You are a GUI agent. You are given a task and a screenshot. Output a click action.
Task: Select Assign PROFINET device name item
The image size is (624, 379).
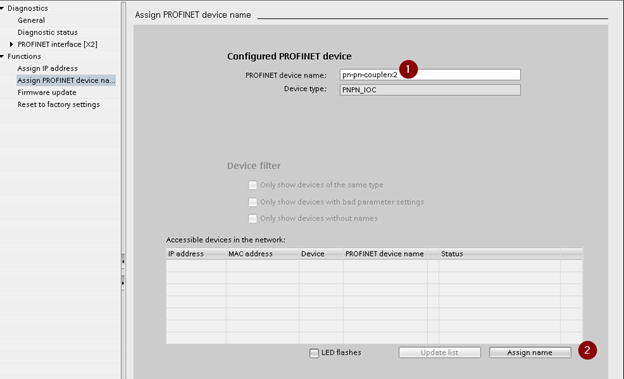click(x=66, y=80)
